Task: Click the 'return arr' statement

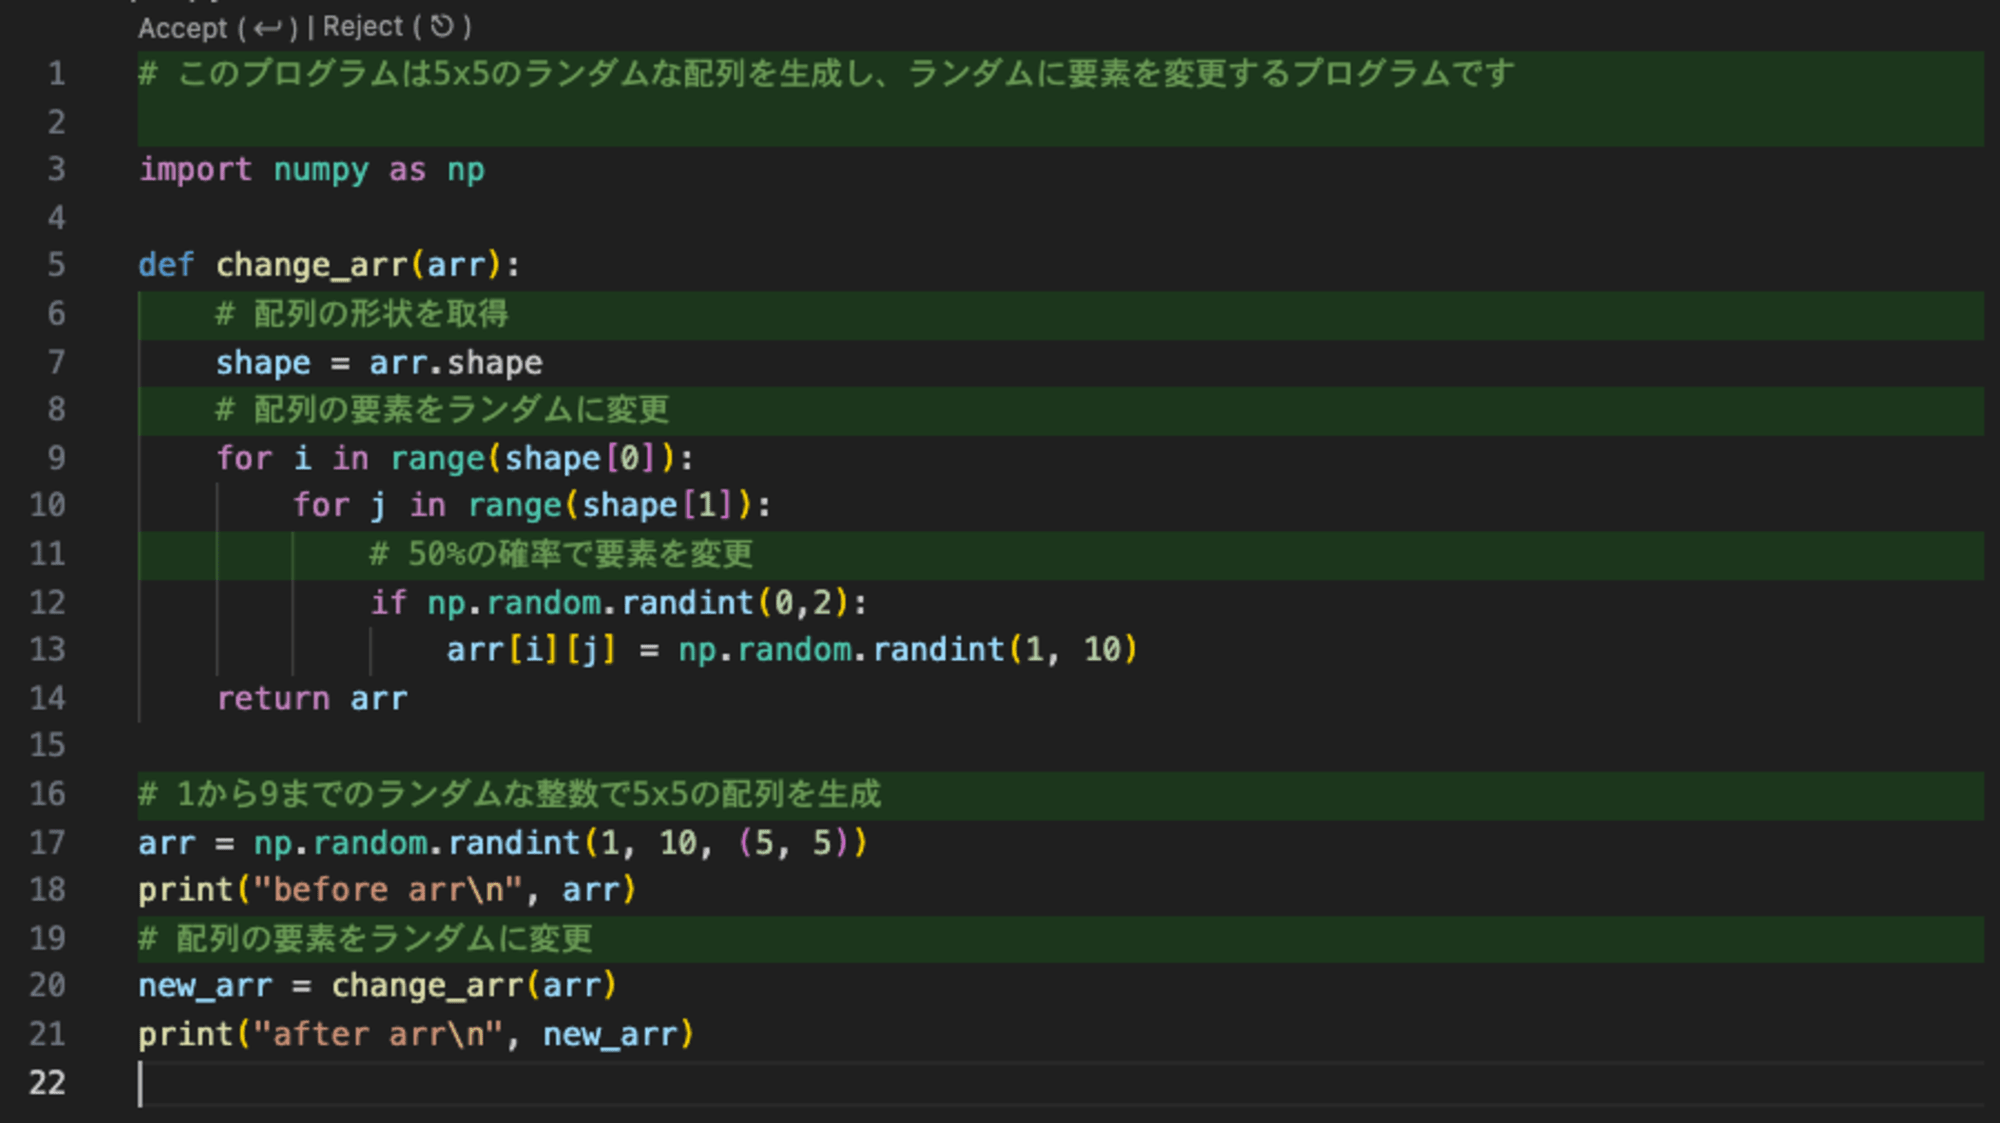Action: (x=312, y=698)
